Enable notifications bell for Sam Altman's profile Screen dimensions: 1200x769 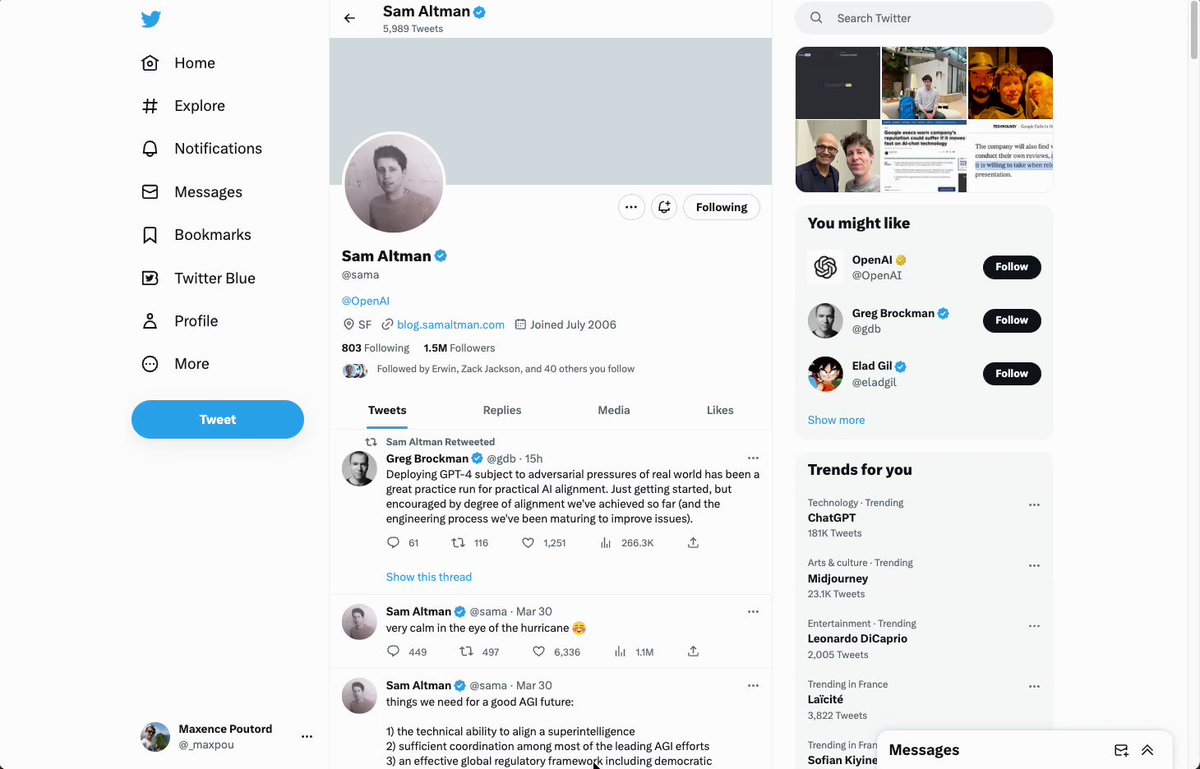click(x=664, y=207)
